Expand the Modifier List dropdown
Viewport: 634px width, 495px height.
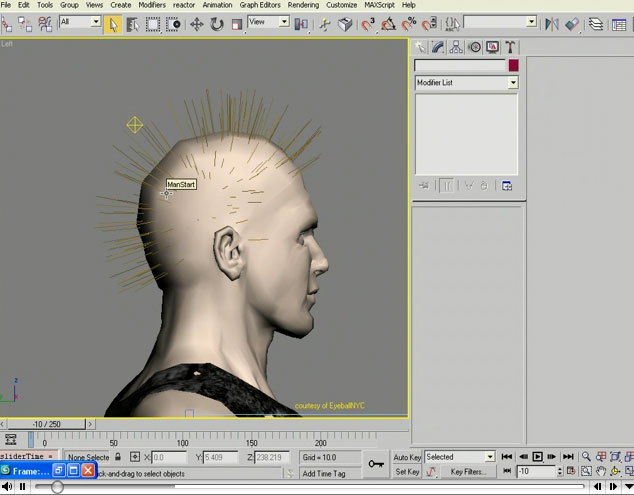pyautogui.click(x=513, y=83)
